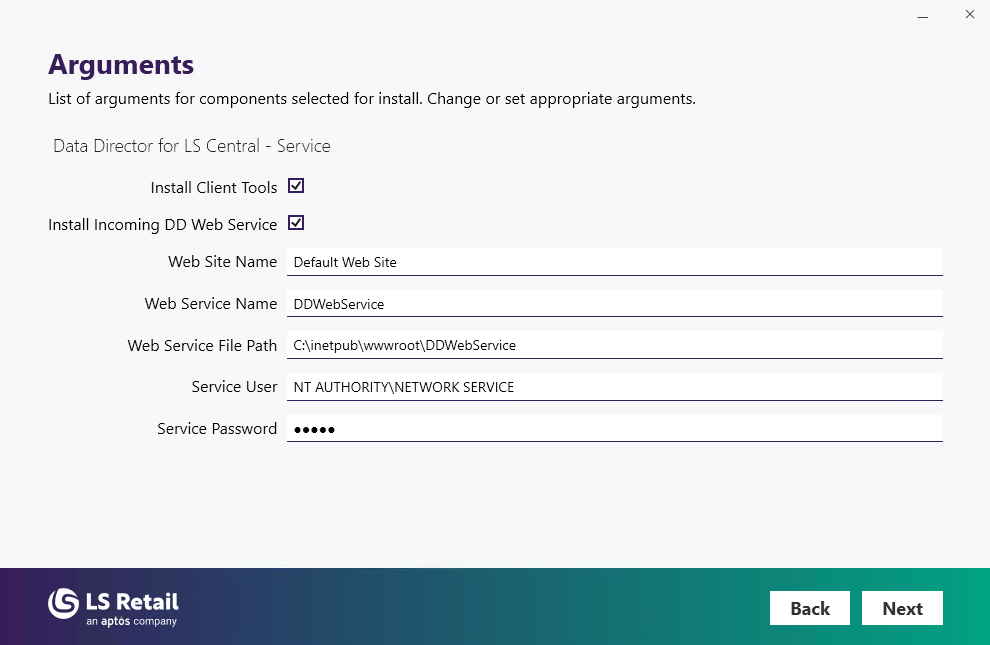
Task: Click the Install Client Tools label text
Action: click(x=214, y=188)
